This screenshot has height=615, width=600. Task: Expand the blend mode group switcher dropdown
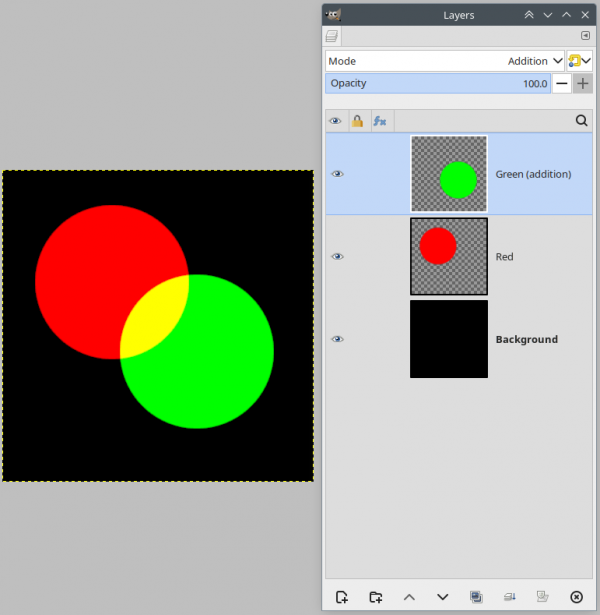pyautogui.click(x=580, y=61)
